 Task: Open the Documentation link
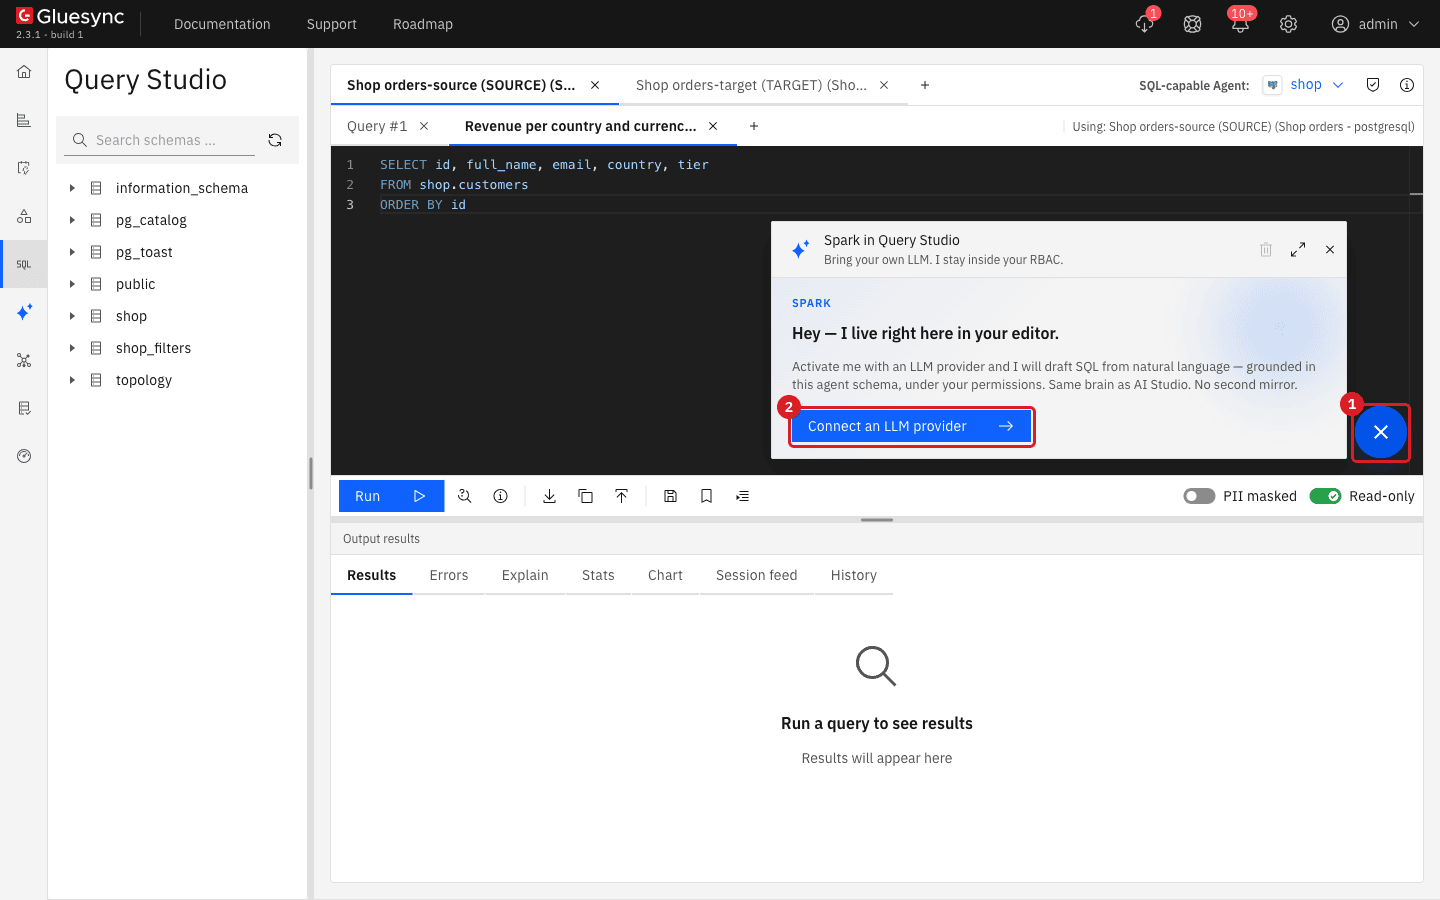[222, 24]
